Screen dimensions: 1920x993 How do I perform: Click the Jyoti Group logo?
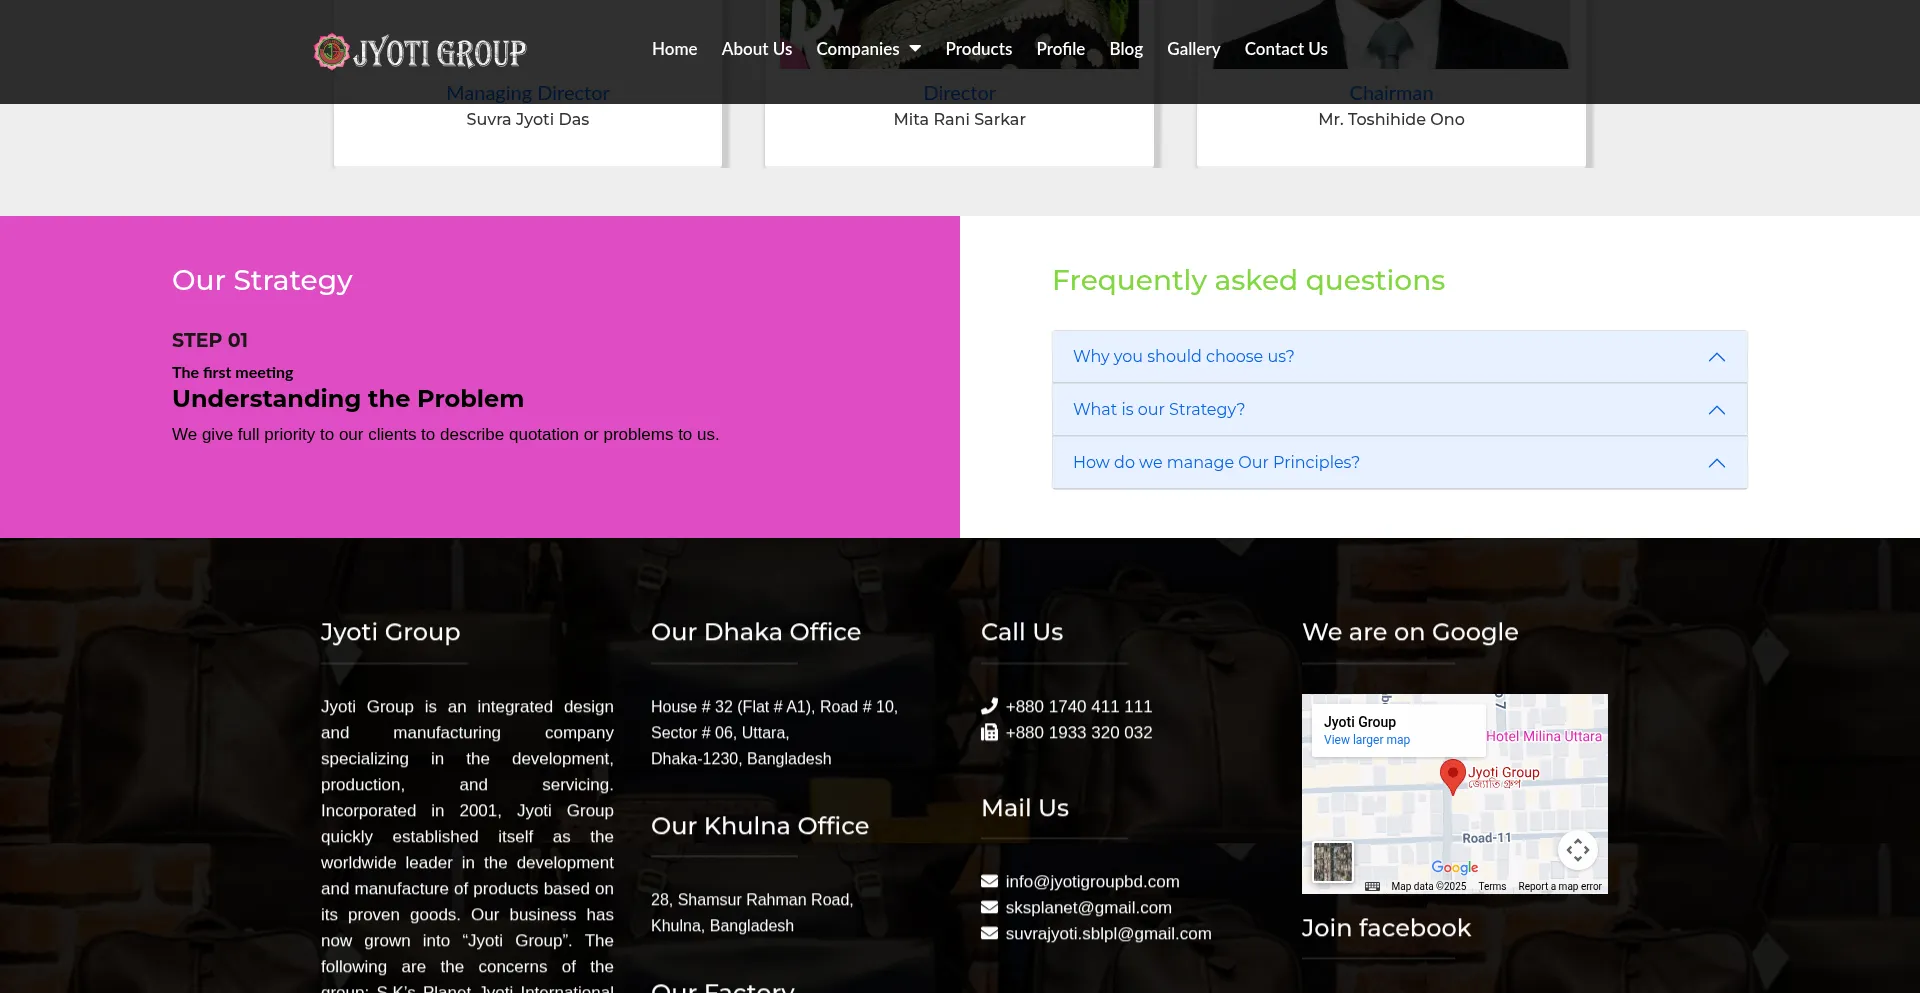pos(420,51)
